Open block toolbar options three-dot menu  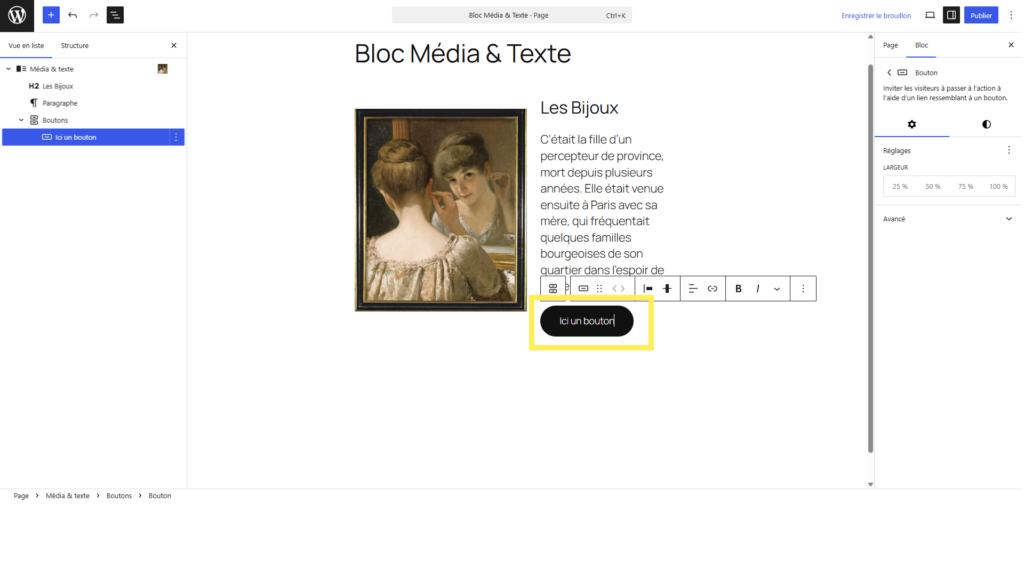[803, 289]
